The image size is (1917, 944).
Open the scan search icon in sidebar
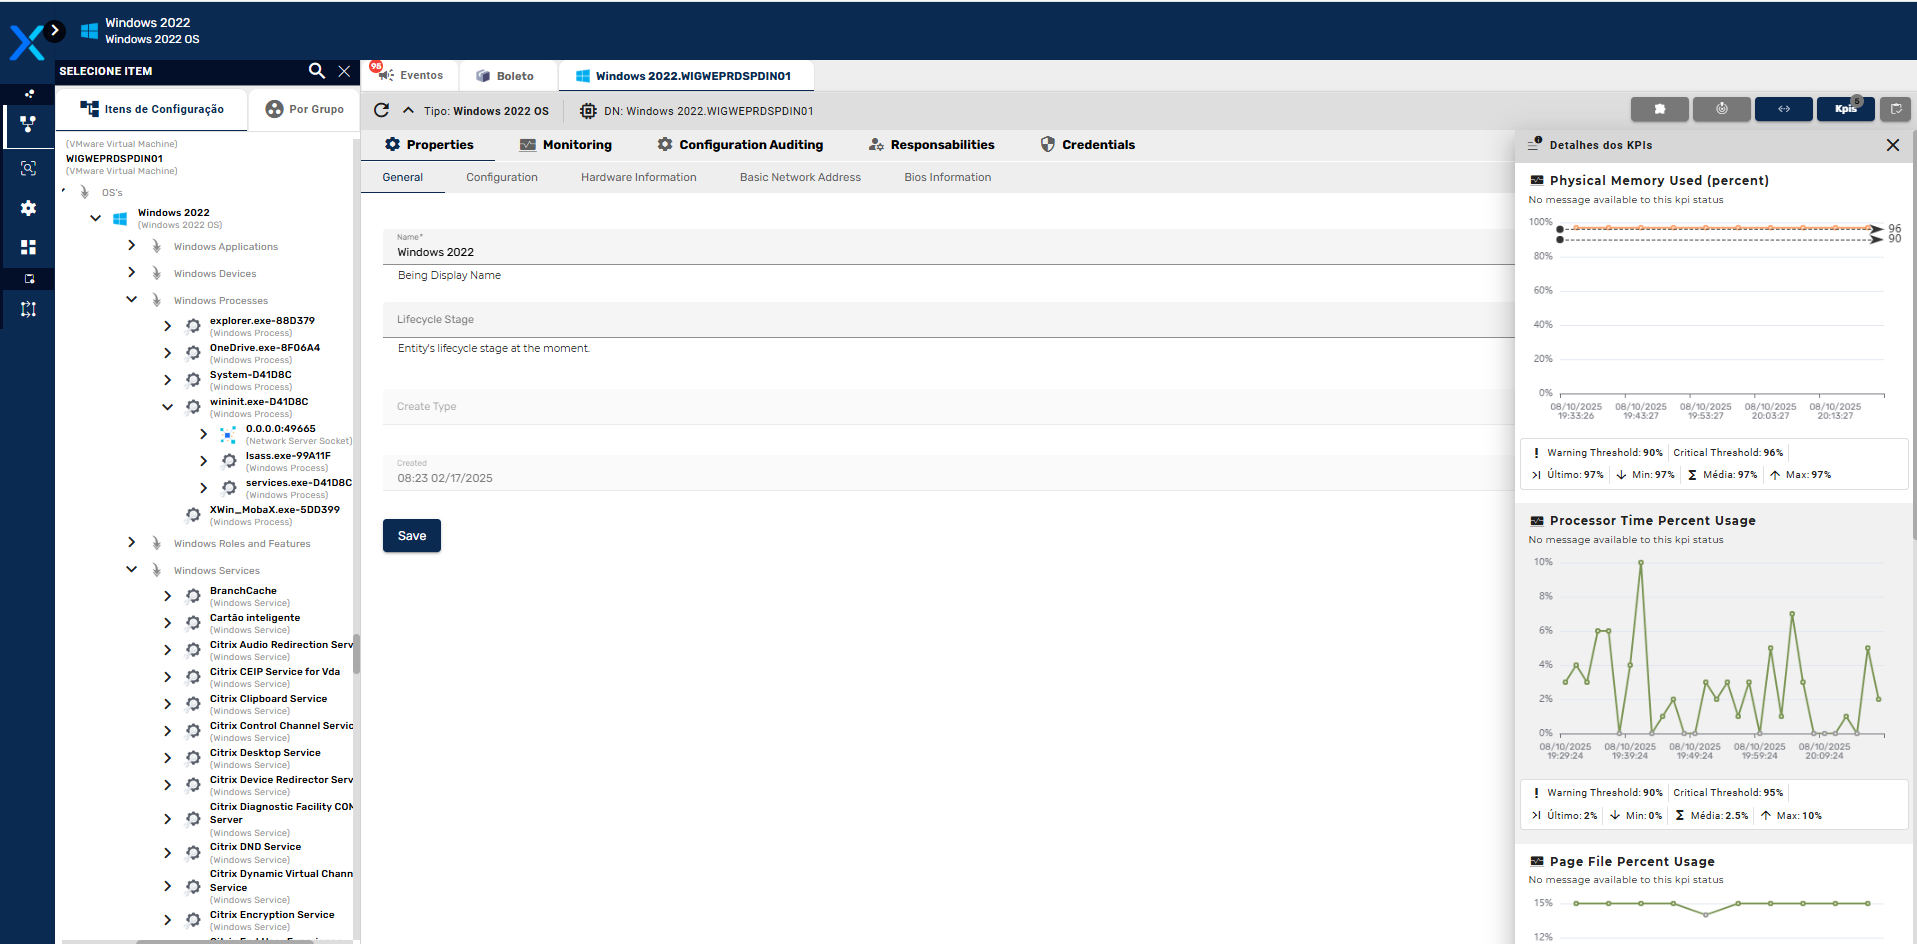pyautogui.click(x=28, y=169)
